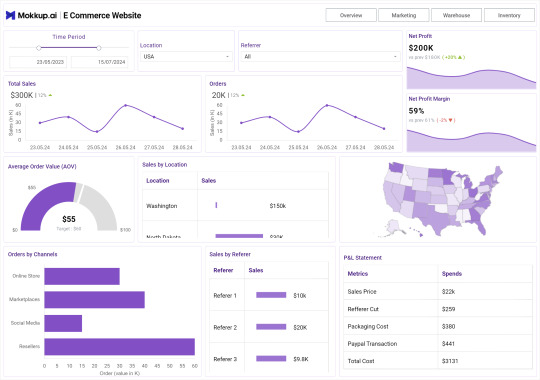Expand the Referrer dropdown set to All
Screen dimensions: 540x380
click(x=320, y=57)
